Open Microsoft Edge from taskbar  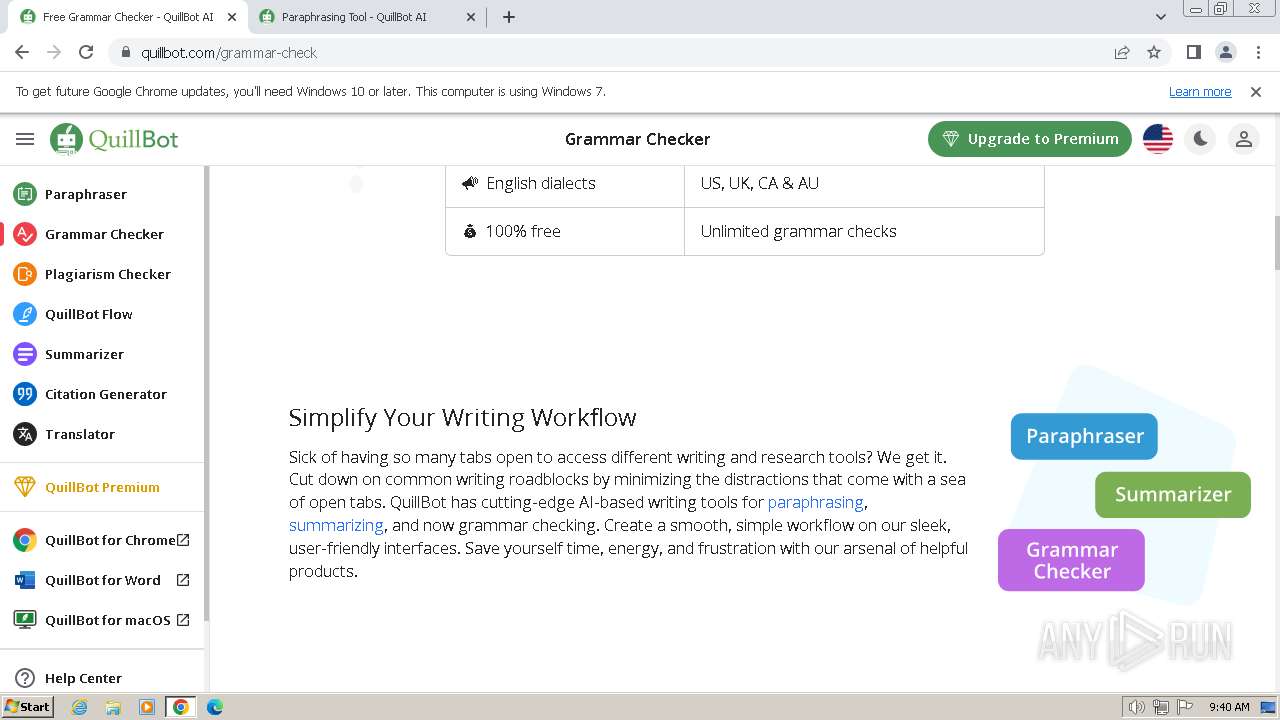tap(215, 707)
